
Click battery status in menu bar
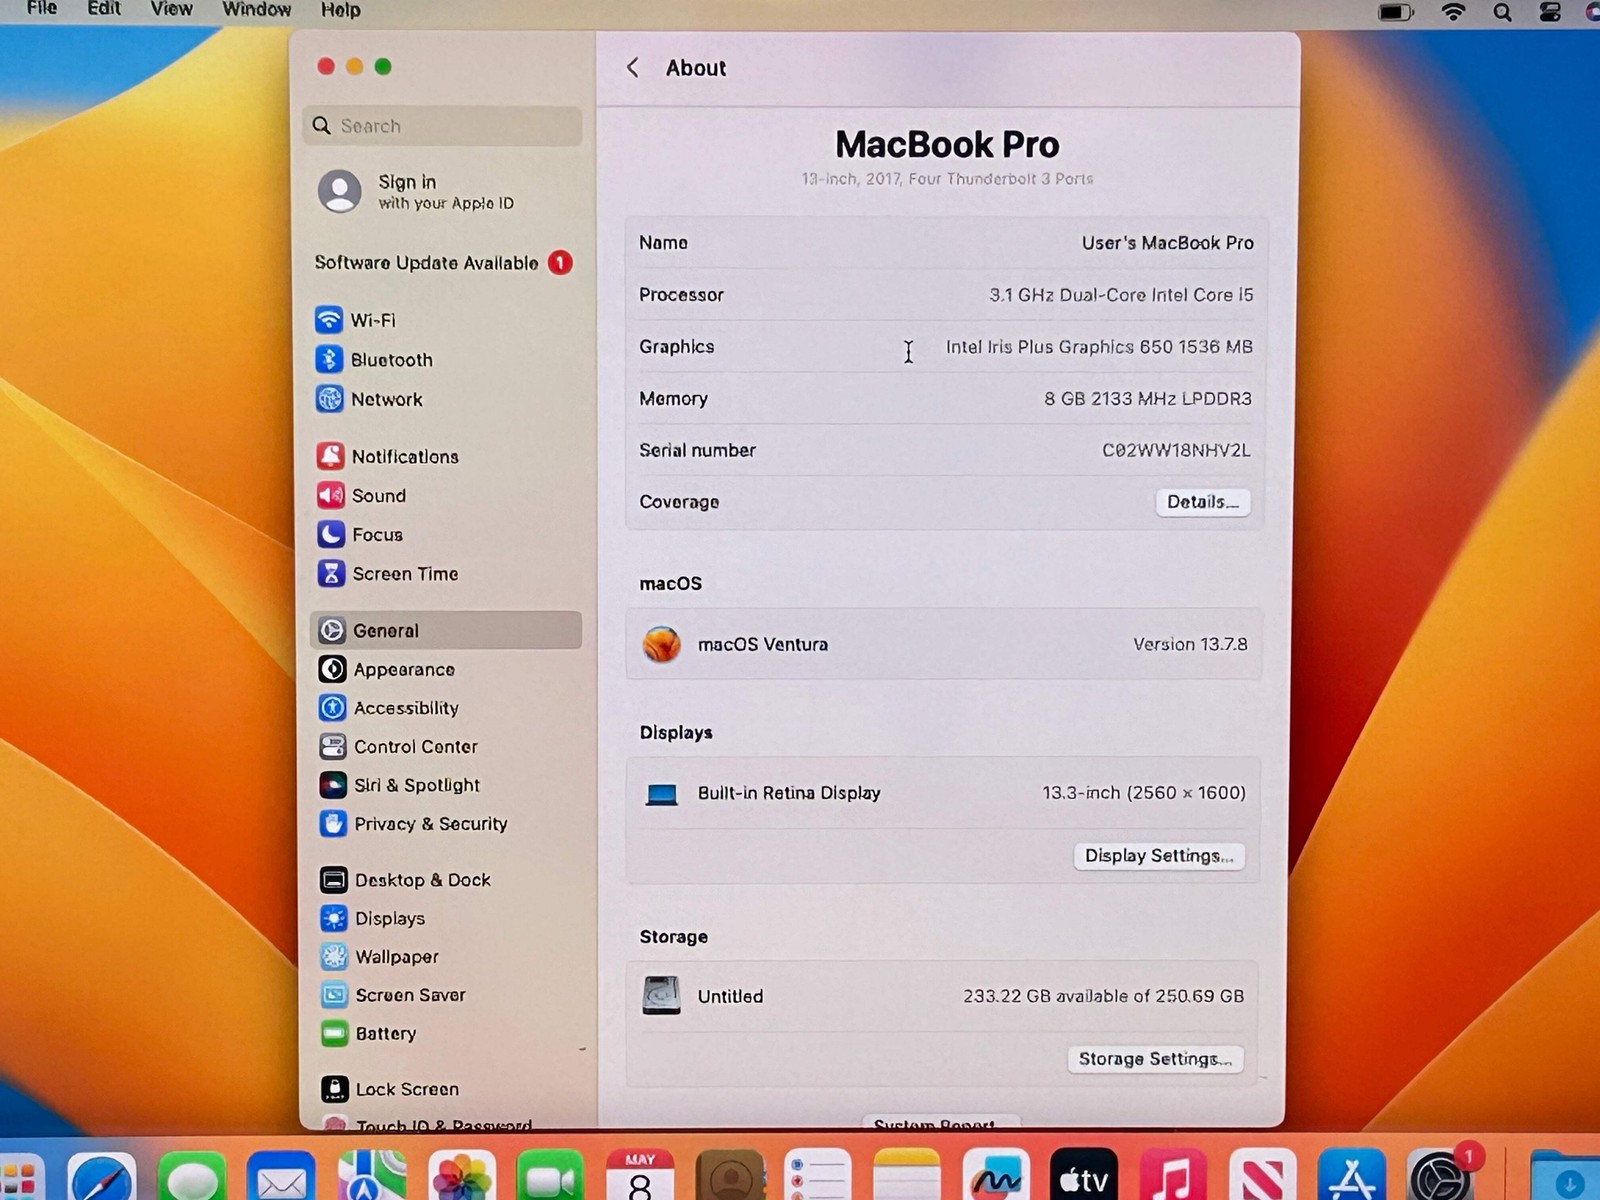pyautogui.click(x=1396, y=12)
